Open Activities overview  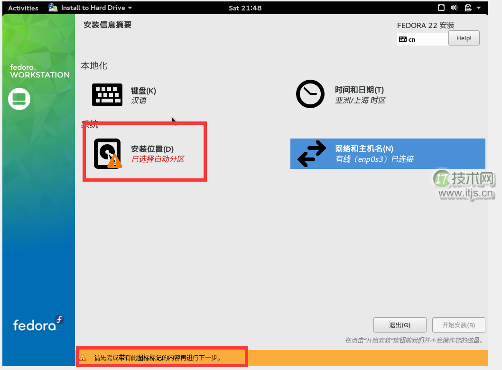[x=23, y=8]
